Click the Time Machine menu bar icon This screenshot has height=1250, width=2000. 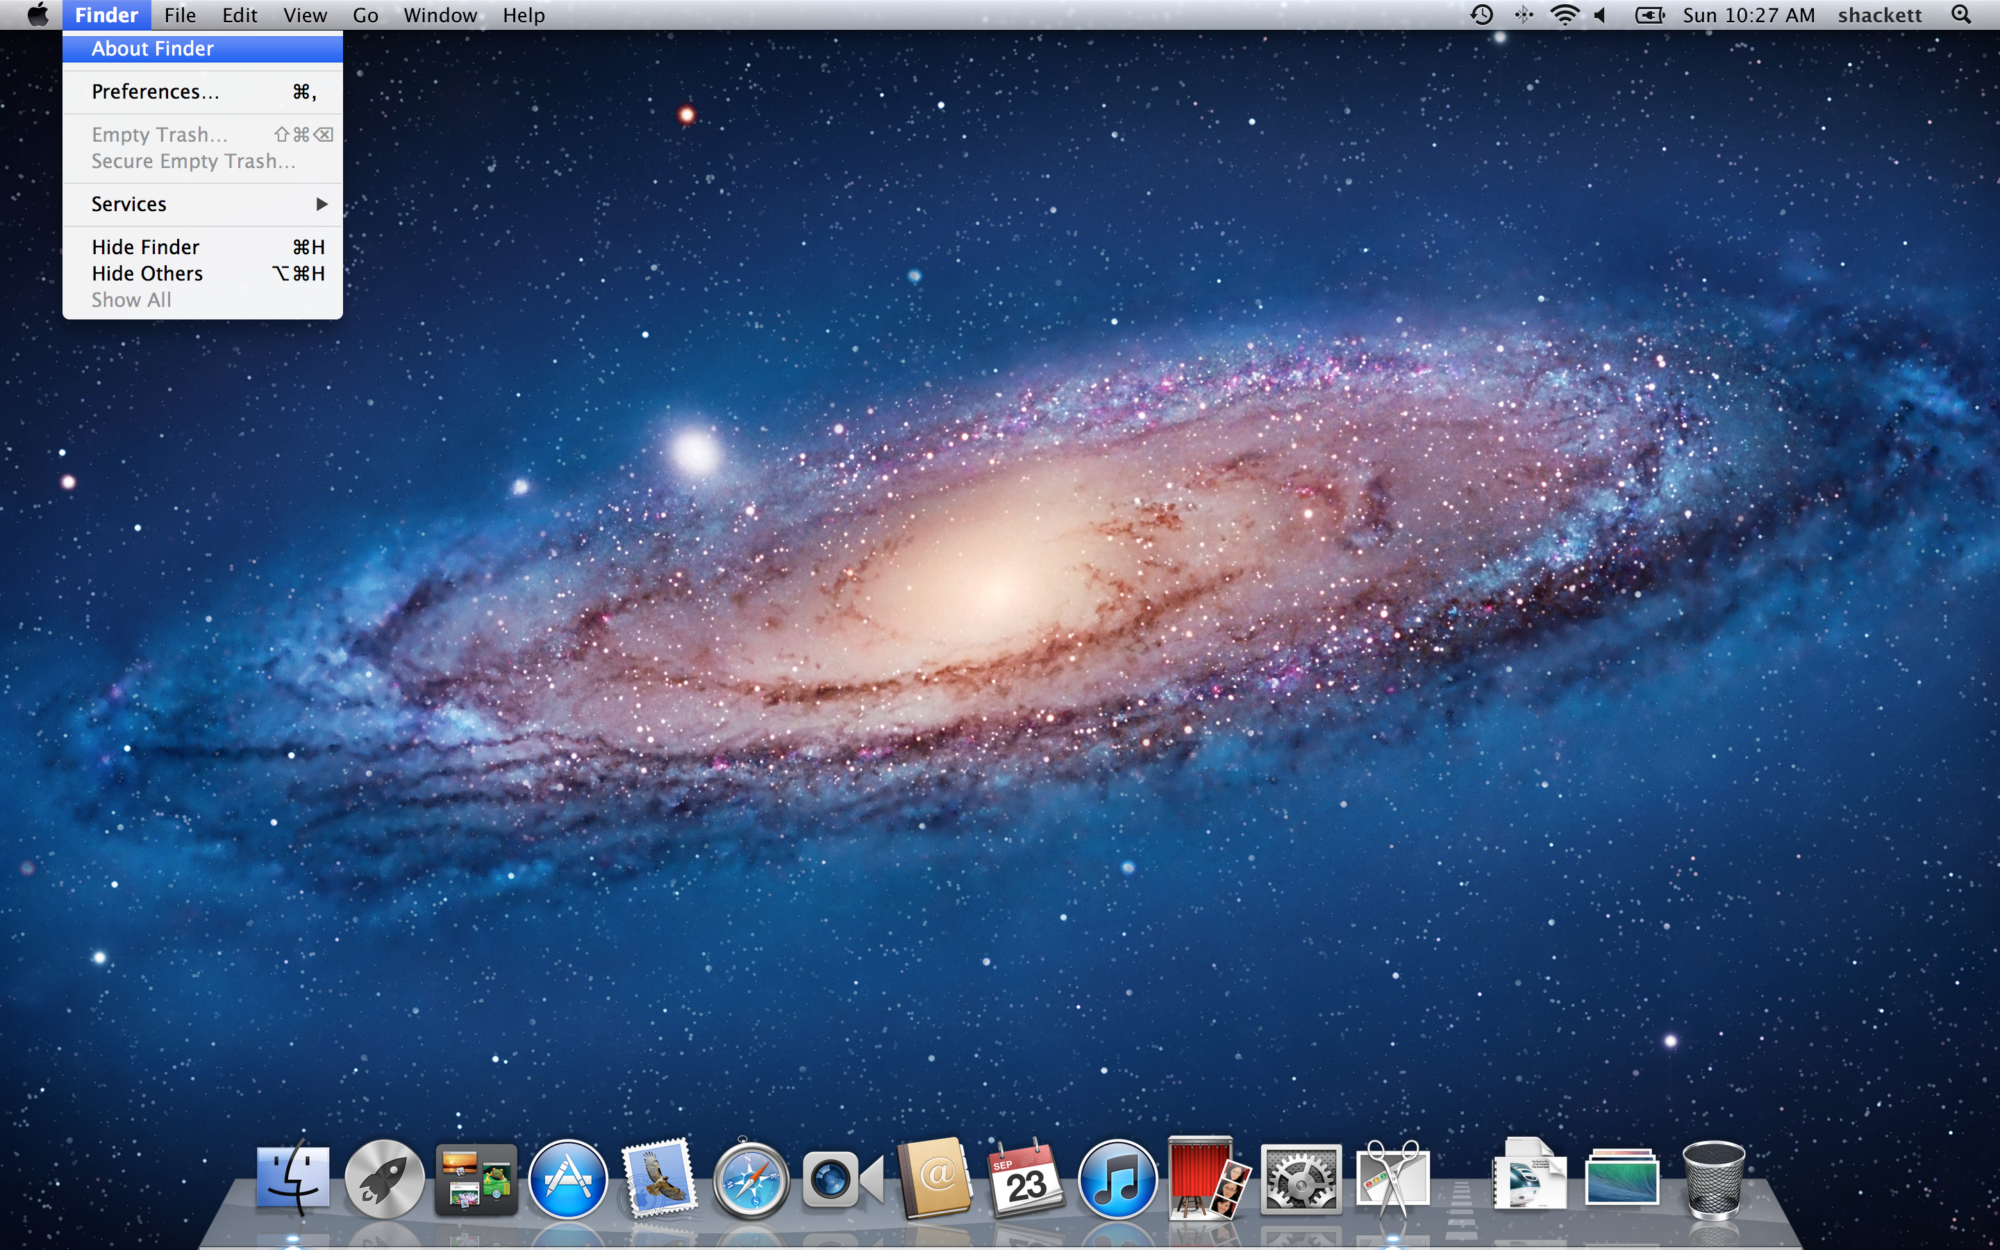point(1481,15)
